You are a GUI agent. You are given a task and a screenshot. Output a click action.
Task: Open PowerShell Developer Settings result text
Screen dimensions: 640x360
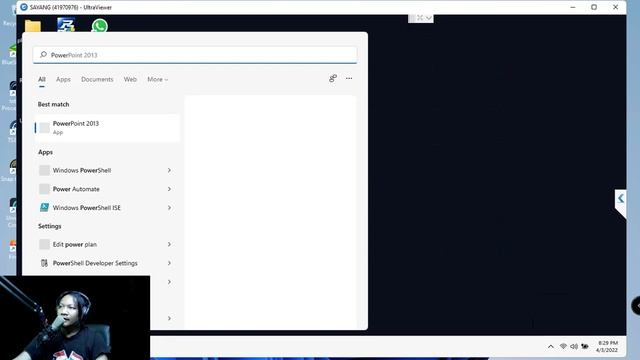coord(95,263)
